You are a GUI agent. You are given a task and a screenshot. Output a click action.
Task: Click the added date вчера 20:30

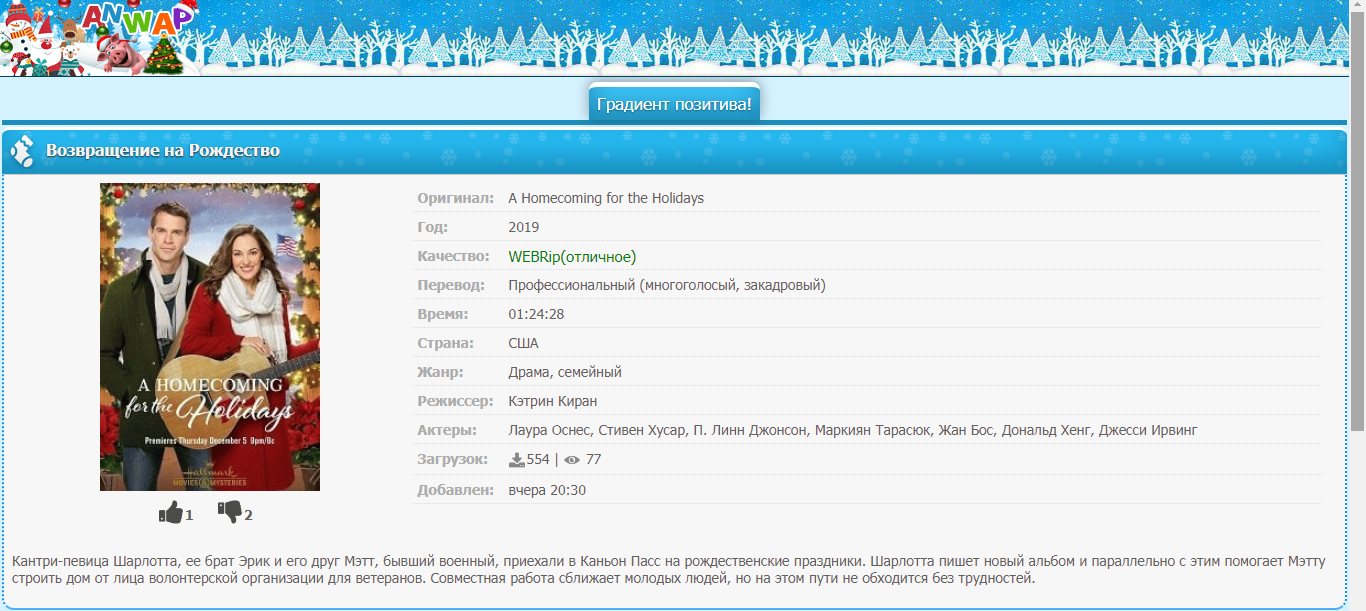[547, 490]
